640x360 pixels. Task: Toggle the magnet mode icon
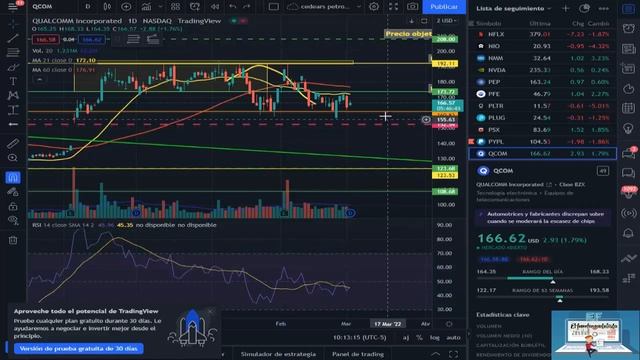[x=13, y=177]
